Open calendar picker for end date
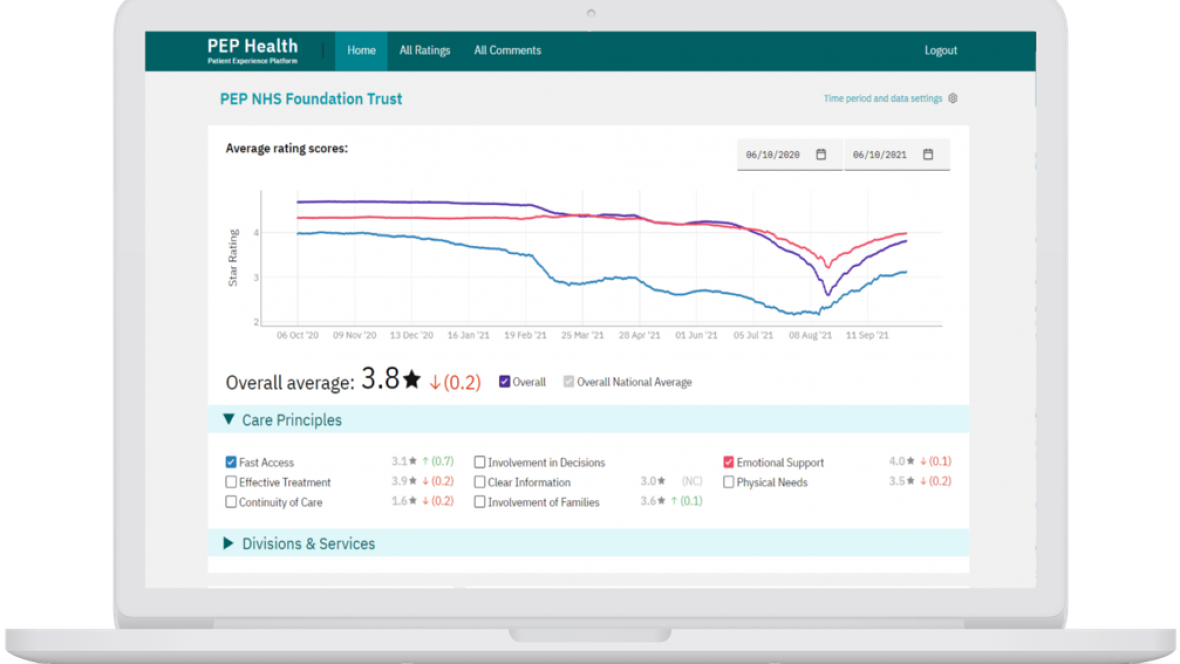The width and height of the screenshot is (1180, 664). 928,155
